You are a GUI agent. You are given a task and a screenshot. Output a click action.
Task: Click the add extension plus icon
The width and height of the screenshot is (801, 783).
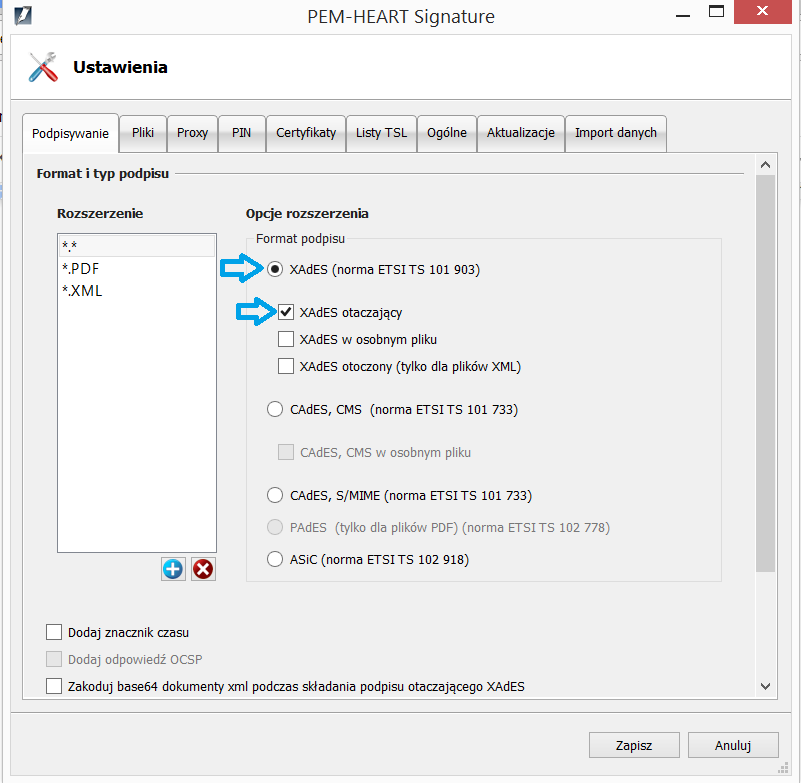click(173, 569)
